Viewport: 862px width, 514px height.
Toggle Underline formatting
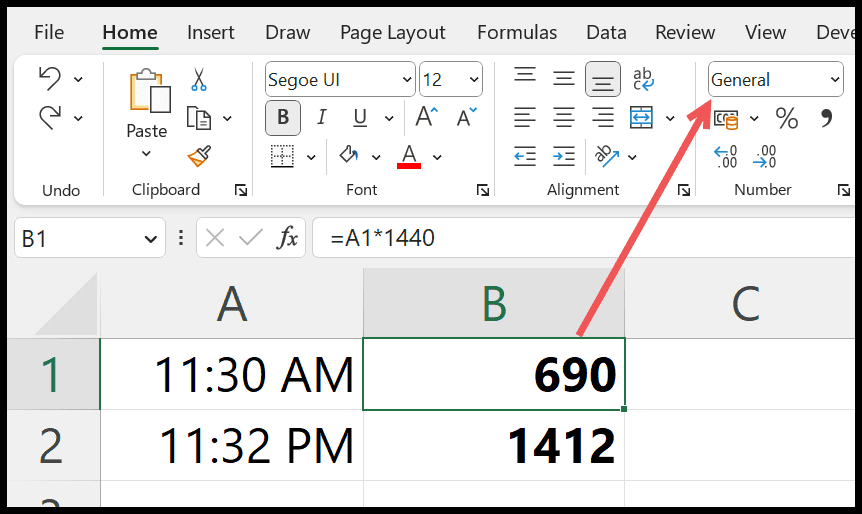click(360, 118)
